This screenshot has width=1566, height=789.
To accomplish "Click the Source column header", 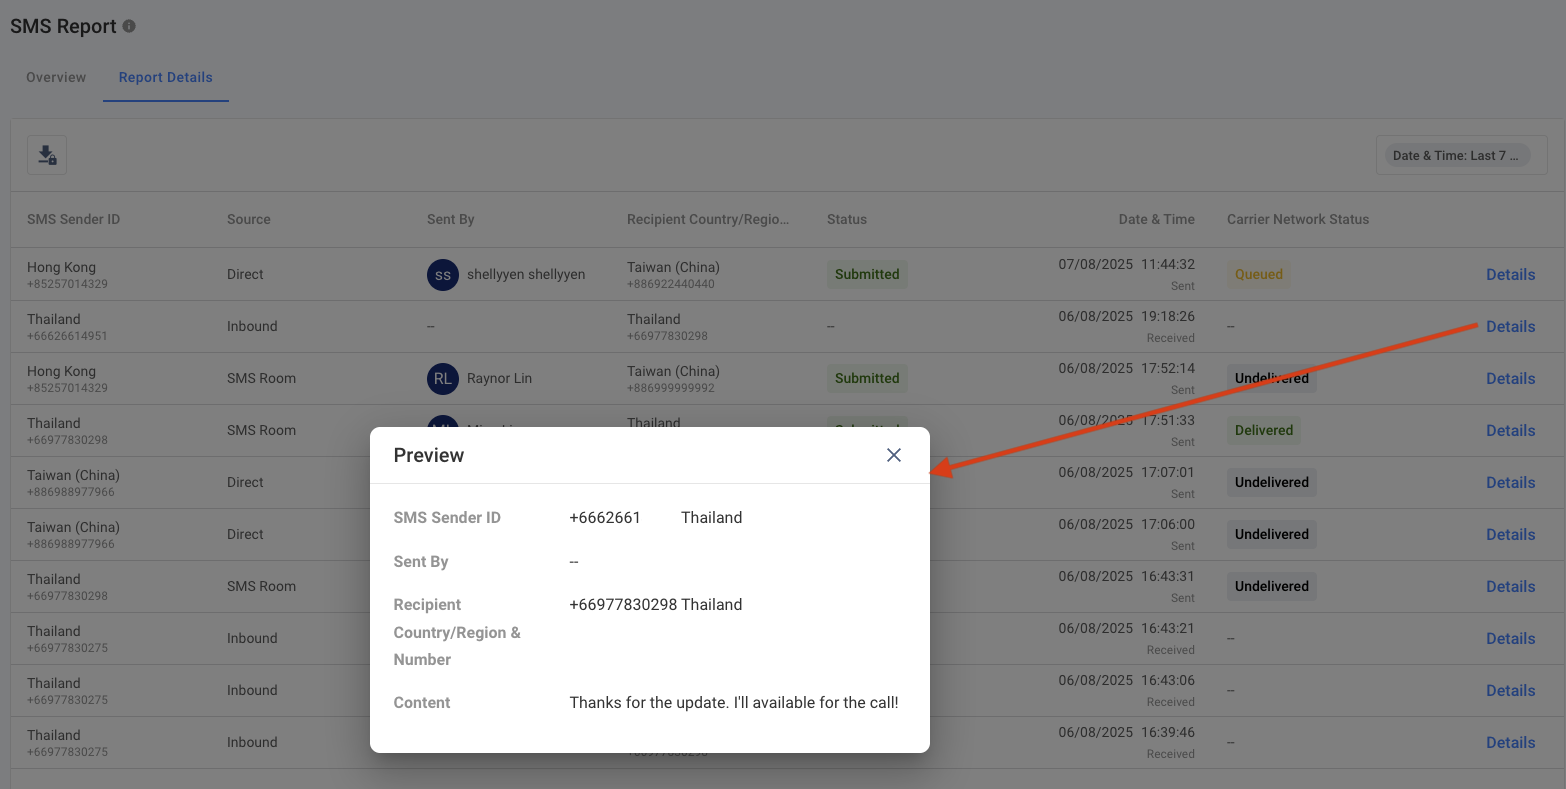I will click(x=249, y=219).
